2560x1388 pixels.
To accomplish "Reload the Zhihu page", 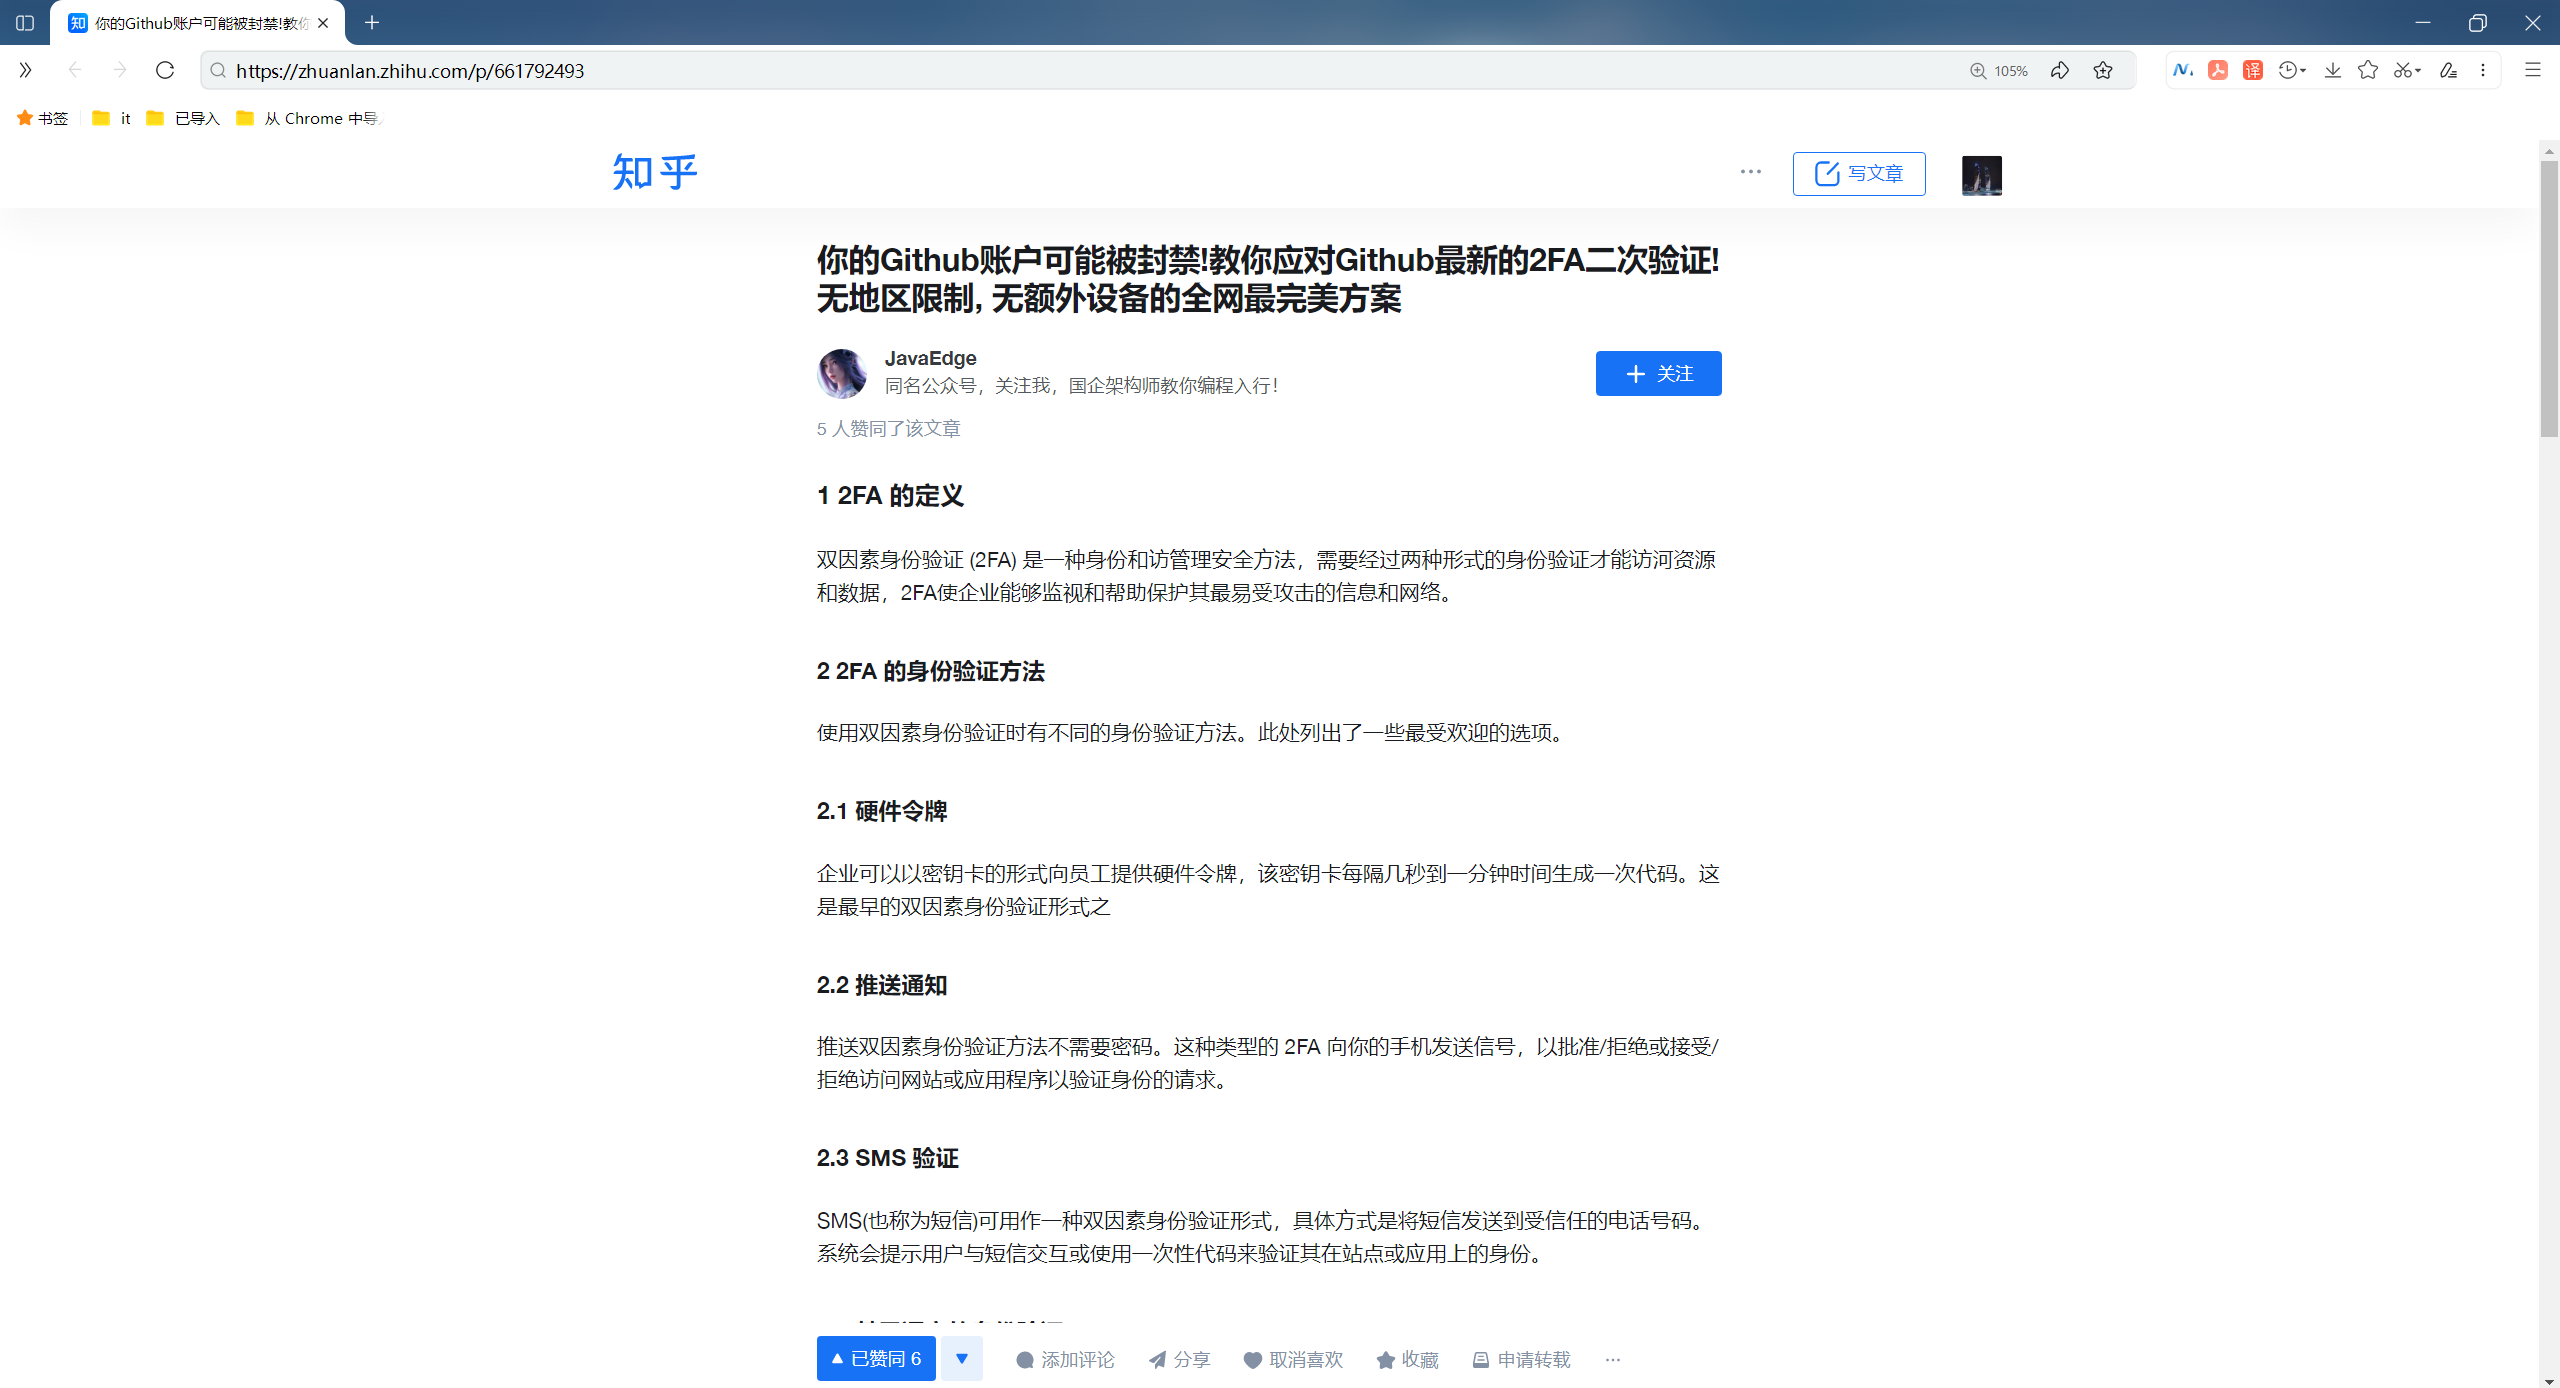I will (x=165, y=70).
